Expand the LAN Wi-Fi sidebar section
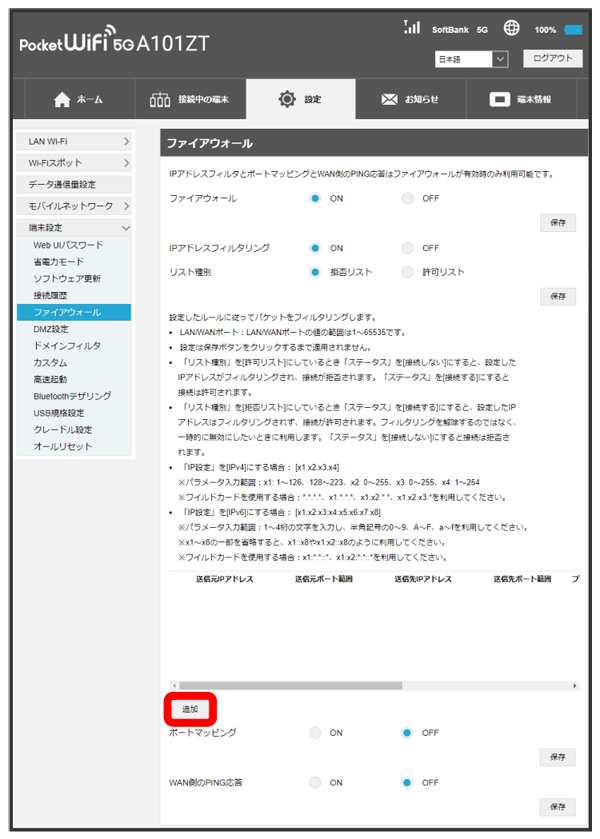The image size is (600, 839). pos(75,142)
